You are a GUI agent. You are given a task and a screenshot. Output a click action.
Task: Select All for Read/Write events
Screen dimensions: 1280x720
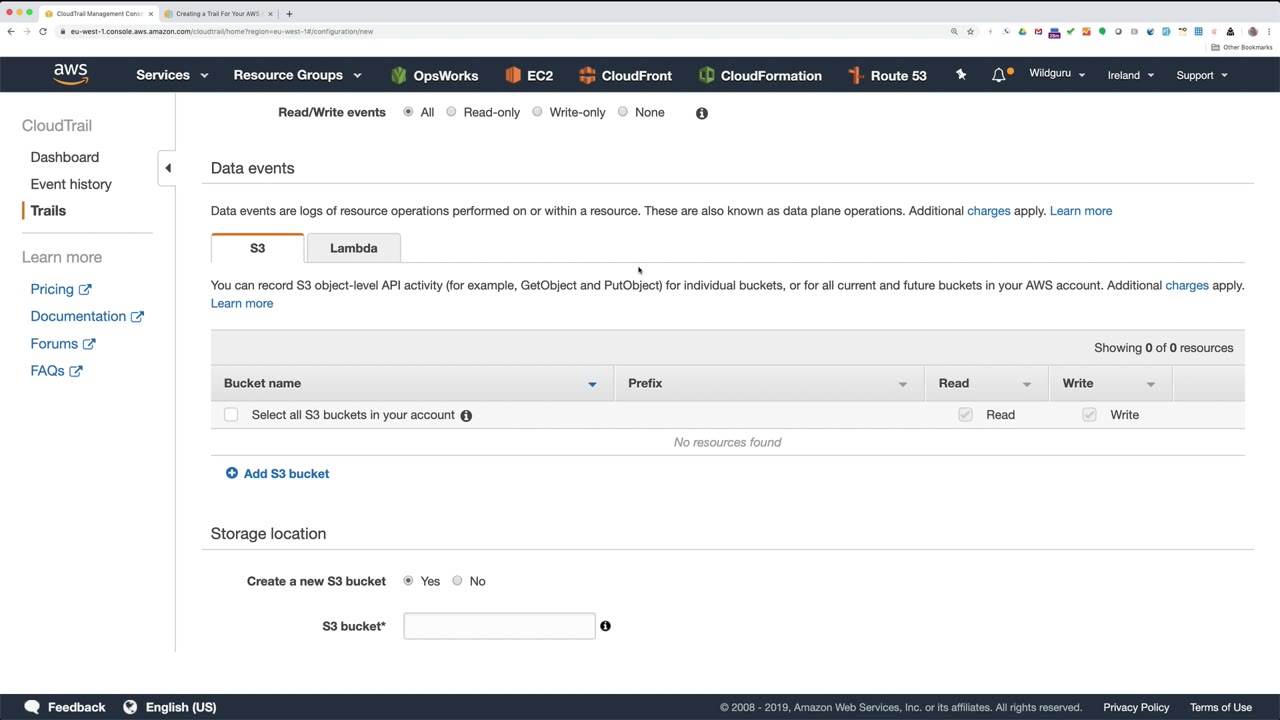click(408, 112)
